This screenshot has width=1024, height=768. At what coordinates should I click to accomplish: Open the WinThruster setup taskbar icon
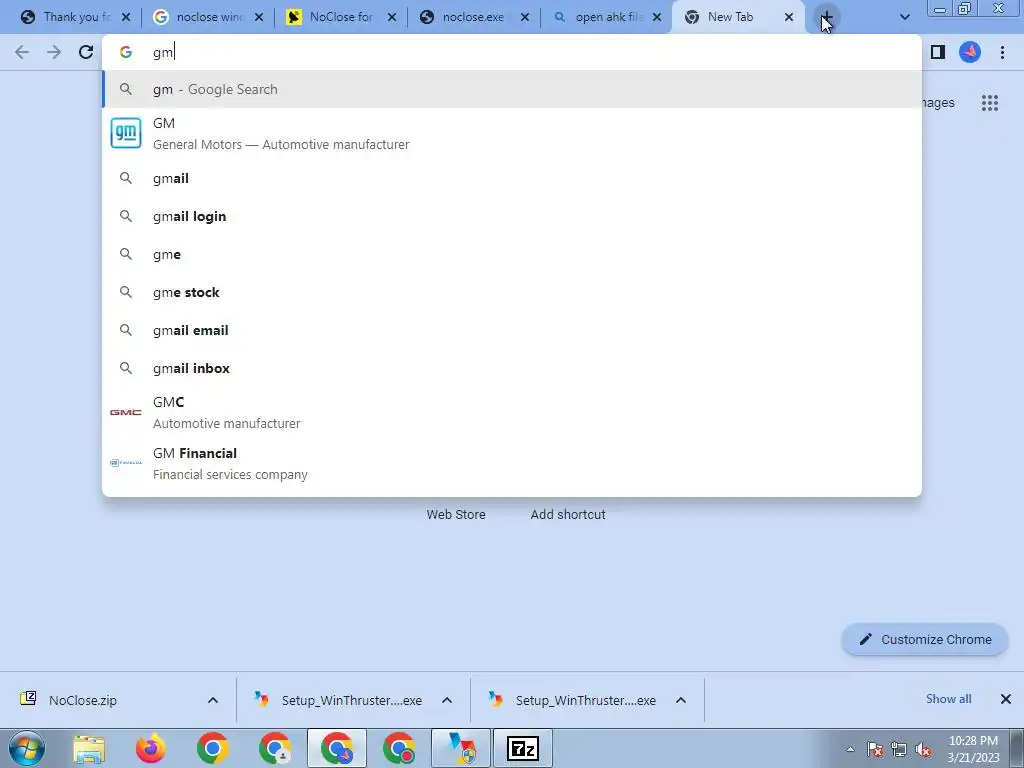(x=462, y=749)
